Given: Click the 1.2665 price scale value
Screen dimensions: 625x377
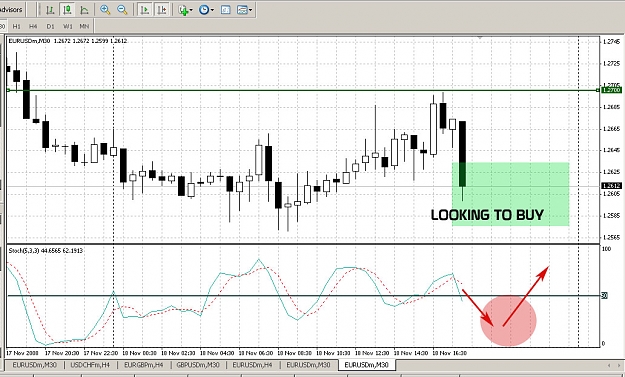Looking at the screenshot, I should point(611,128).
